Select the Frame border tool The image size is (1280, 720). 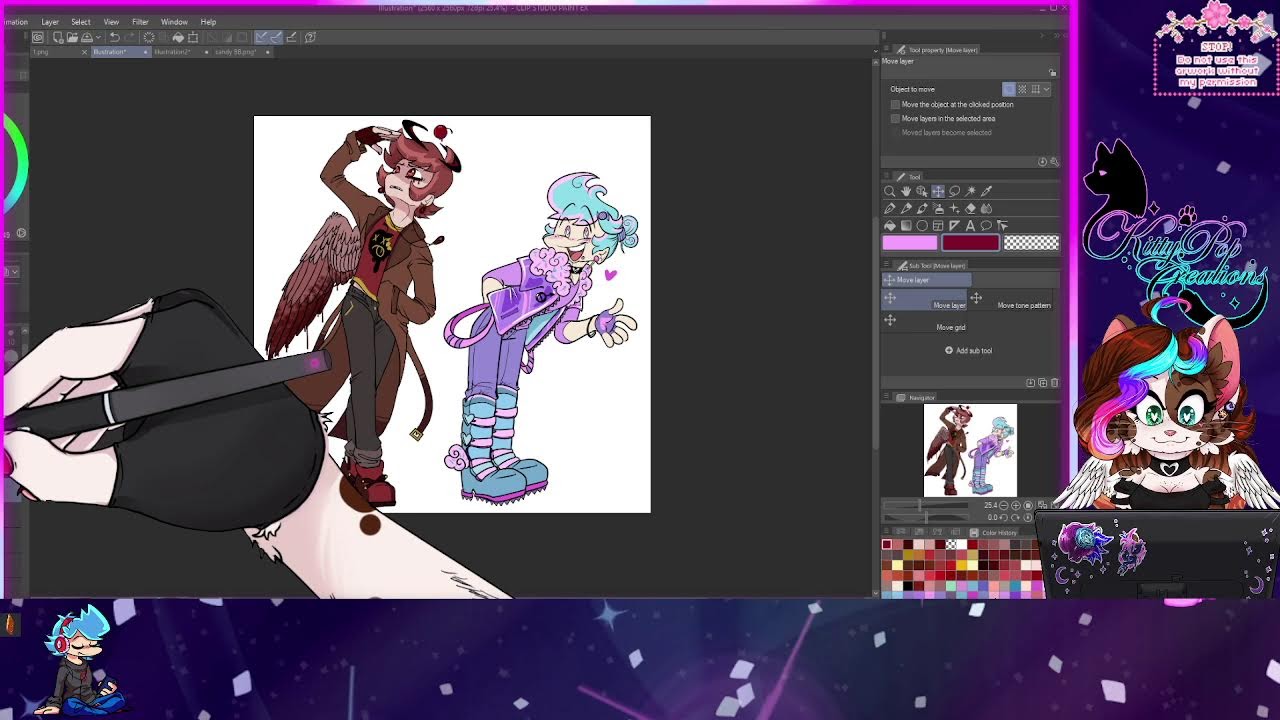pyautogui.click(x=938, y=225)
